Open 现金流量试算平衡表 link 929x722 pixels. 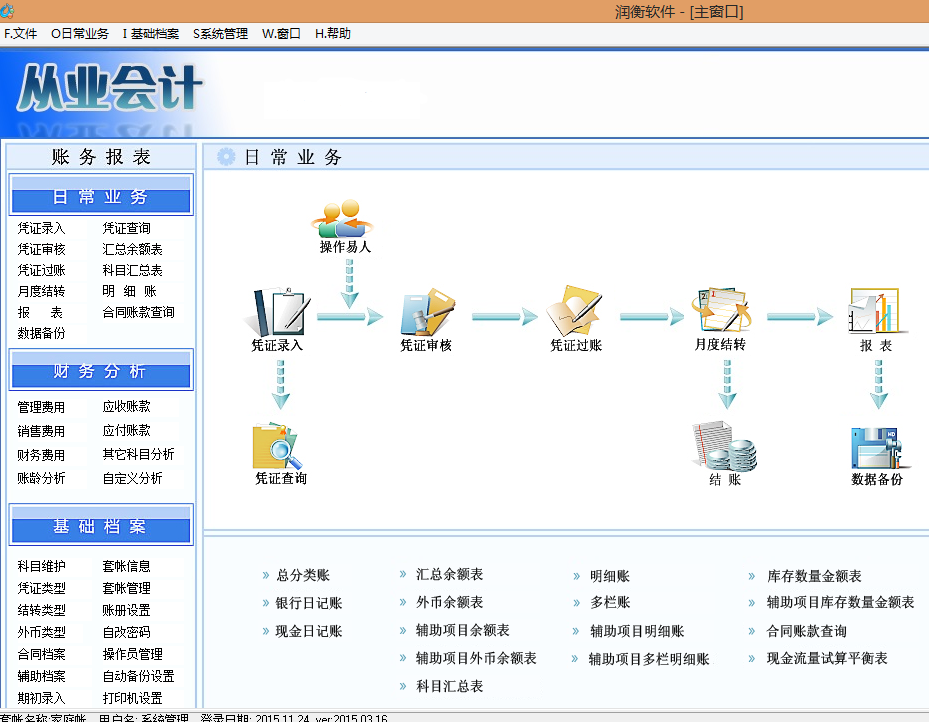[x=827, y=658]
